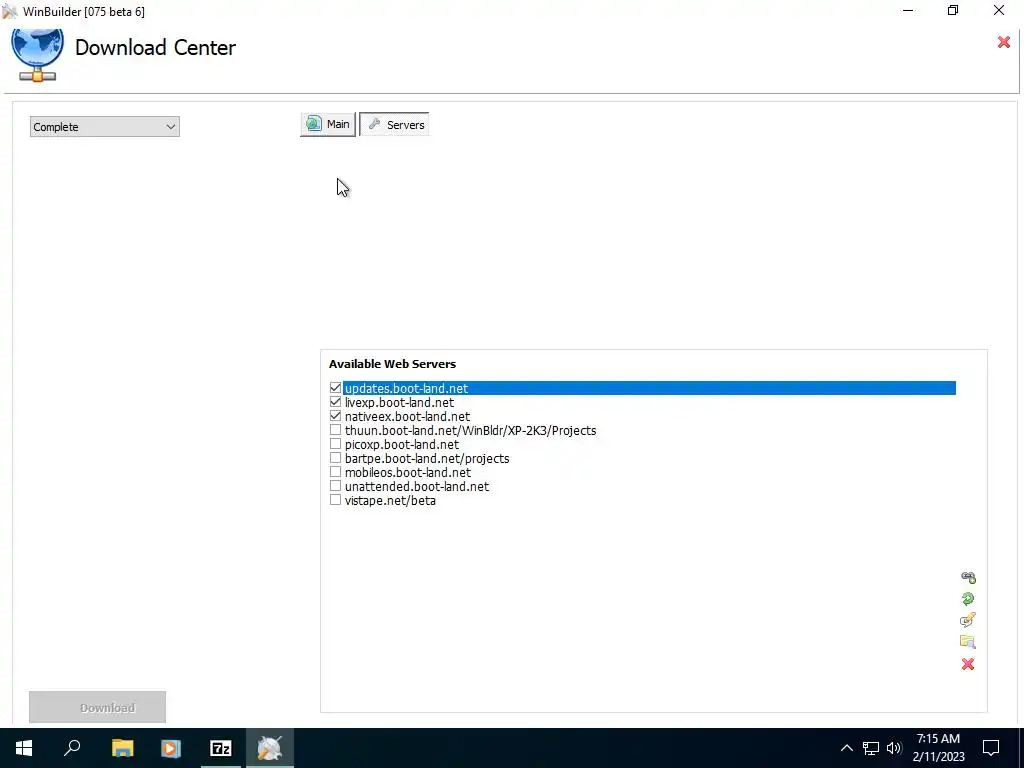Uncheck nativeex.boot-land.net server
The image size is (1024, 768).
(336, 416)
